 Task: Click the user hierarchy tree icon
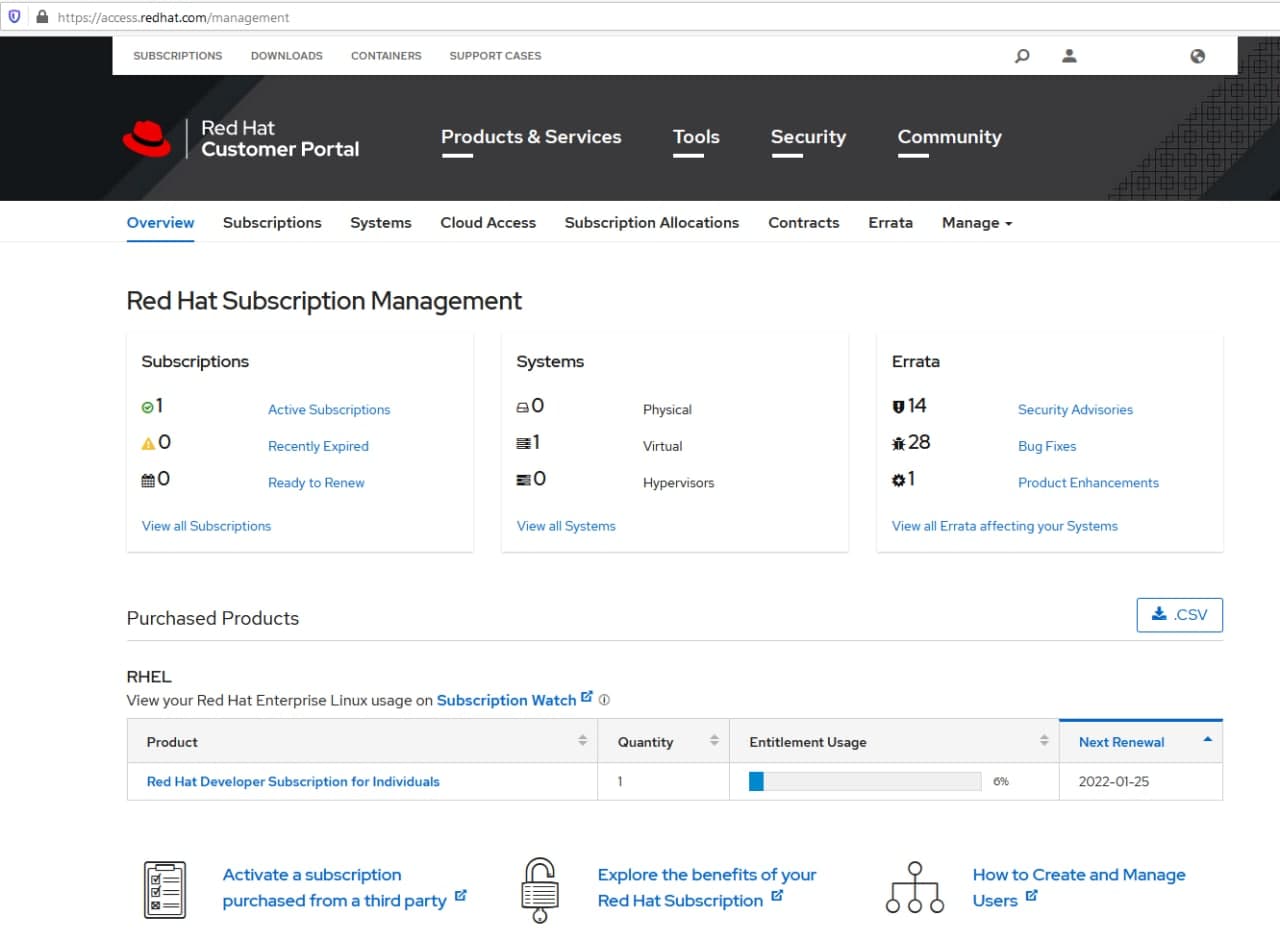coord(915,888)
